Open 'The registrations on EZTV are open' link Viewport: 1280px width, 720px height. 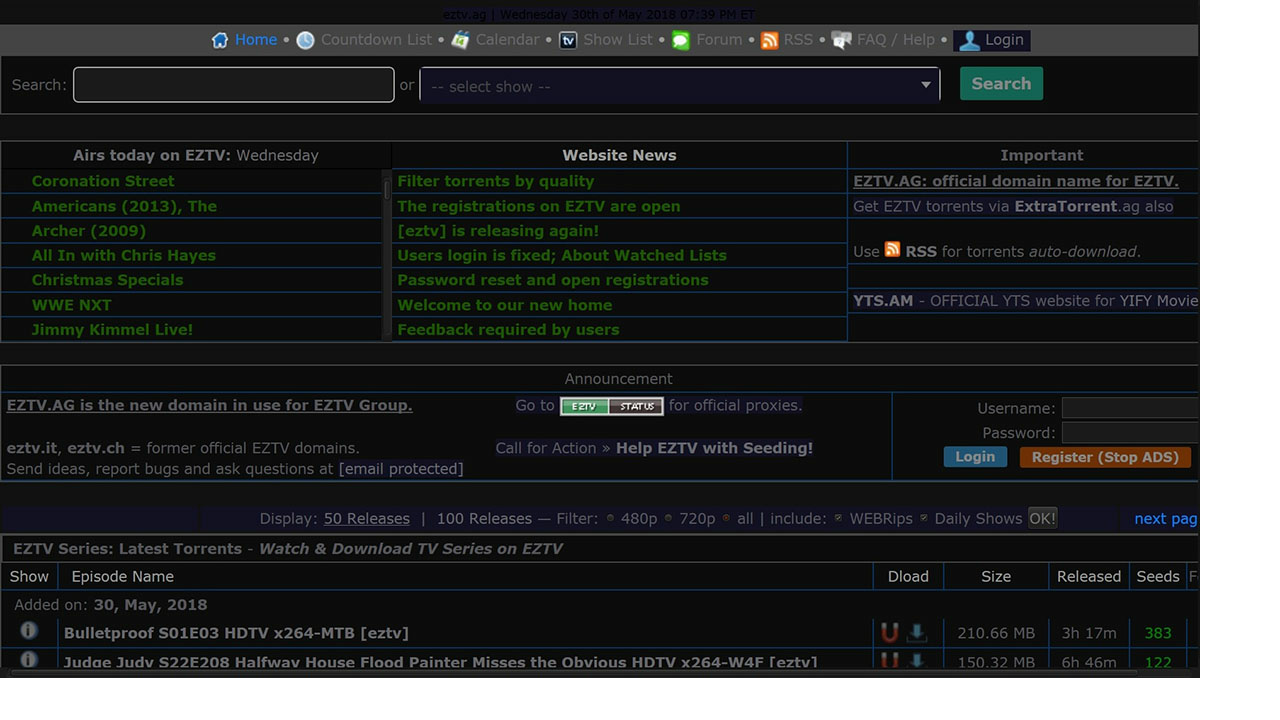(x=539, y=206)
